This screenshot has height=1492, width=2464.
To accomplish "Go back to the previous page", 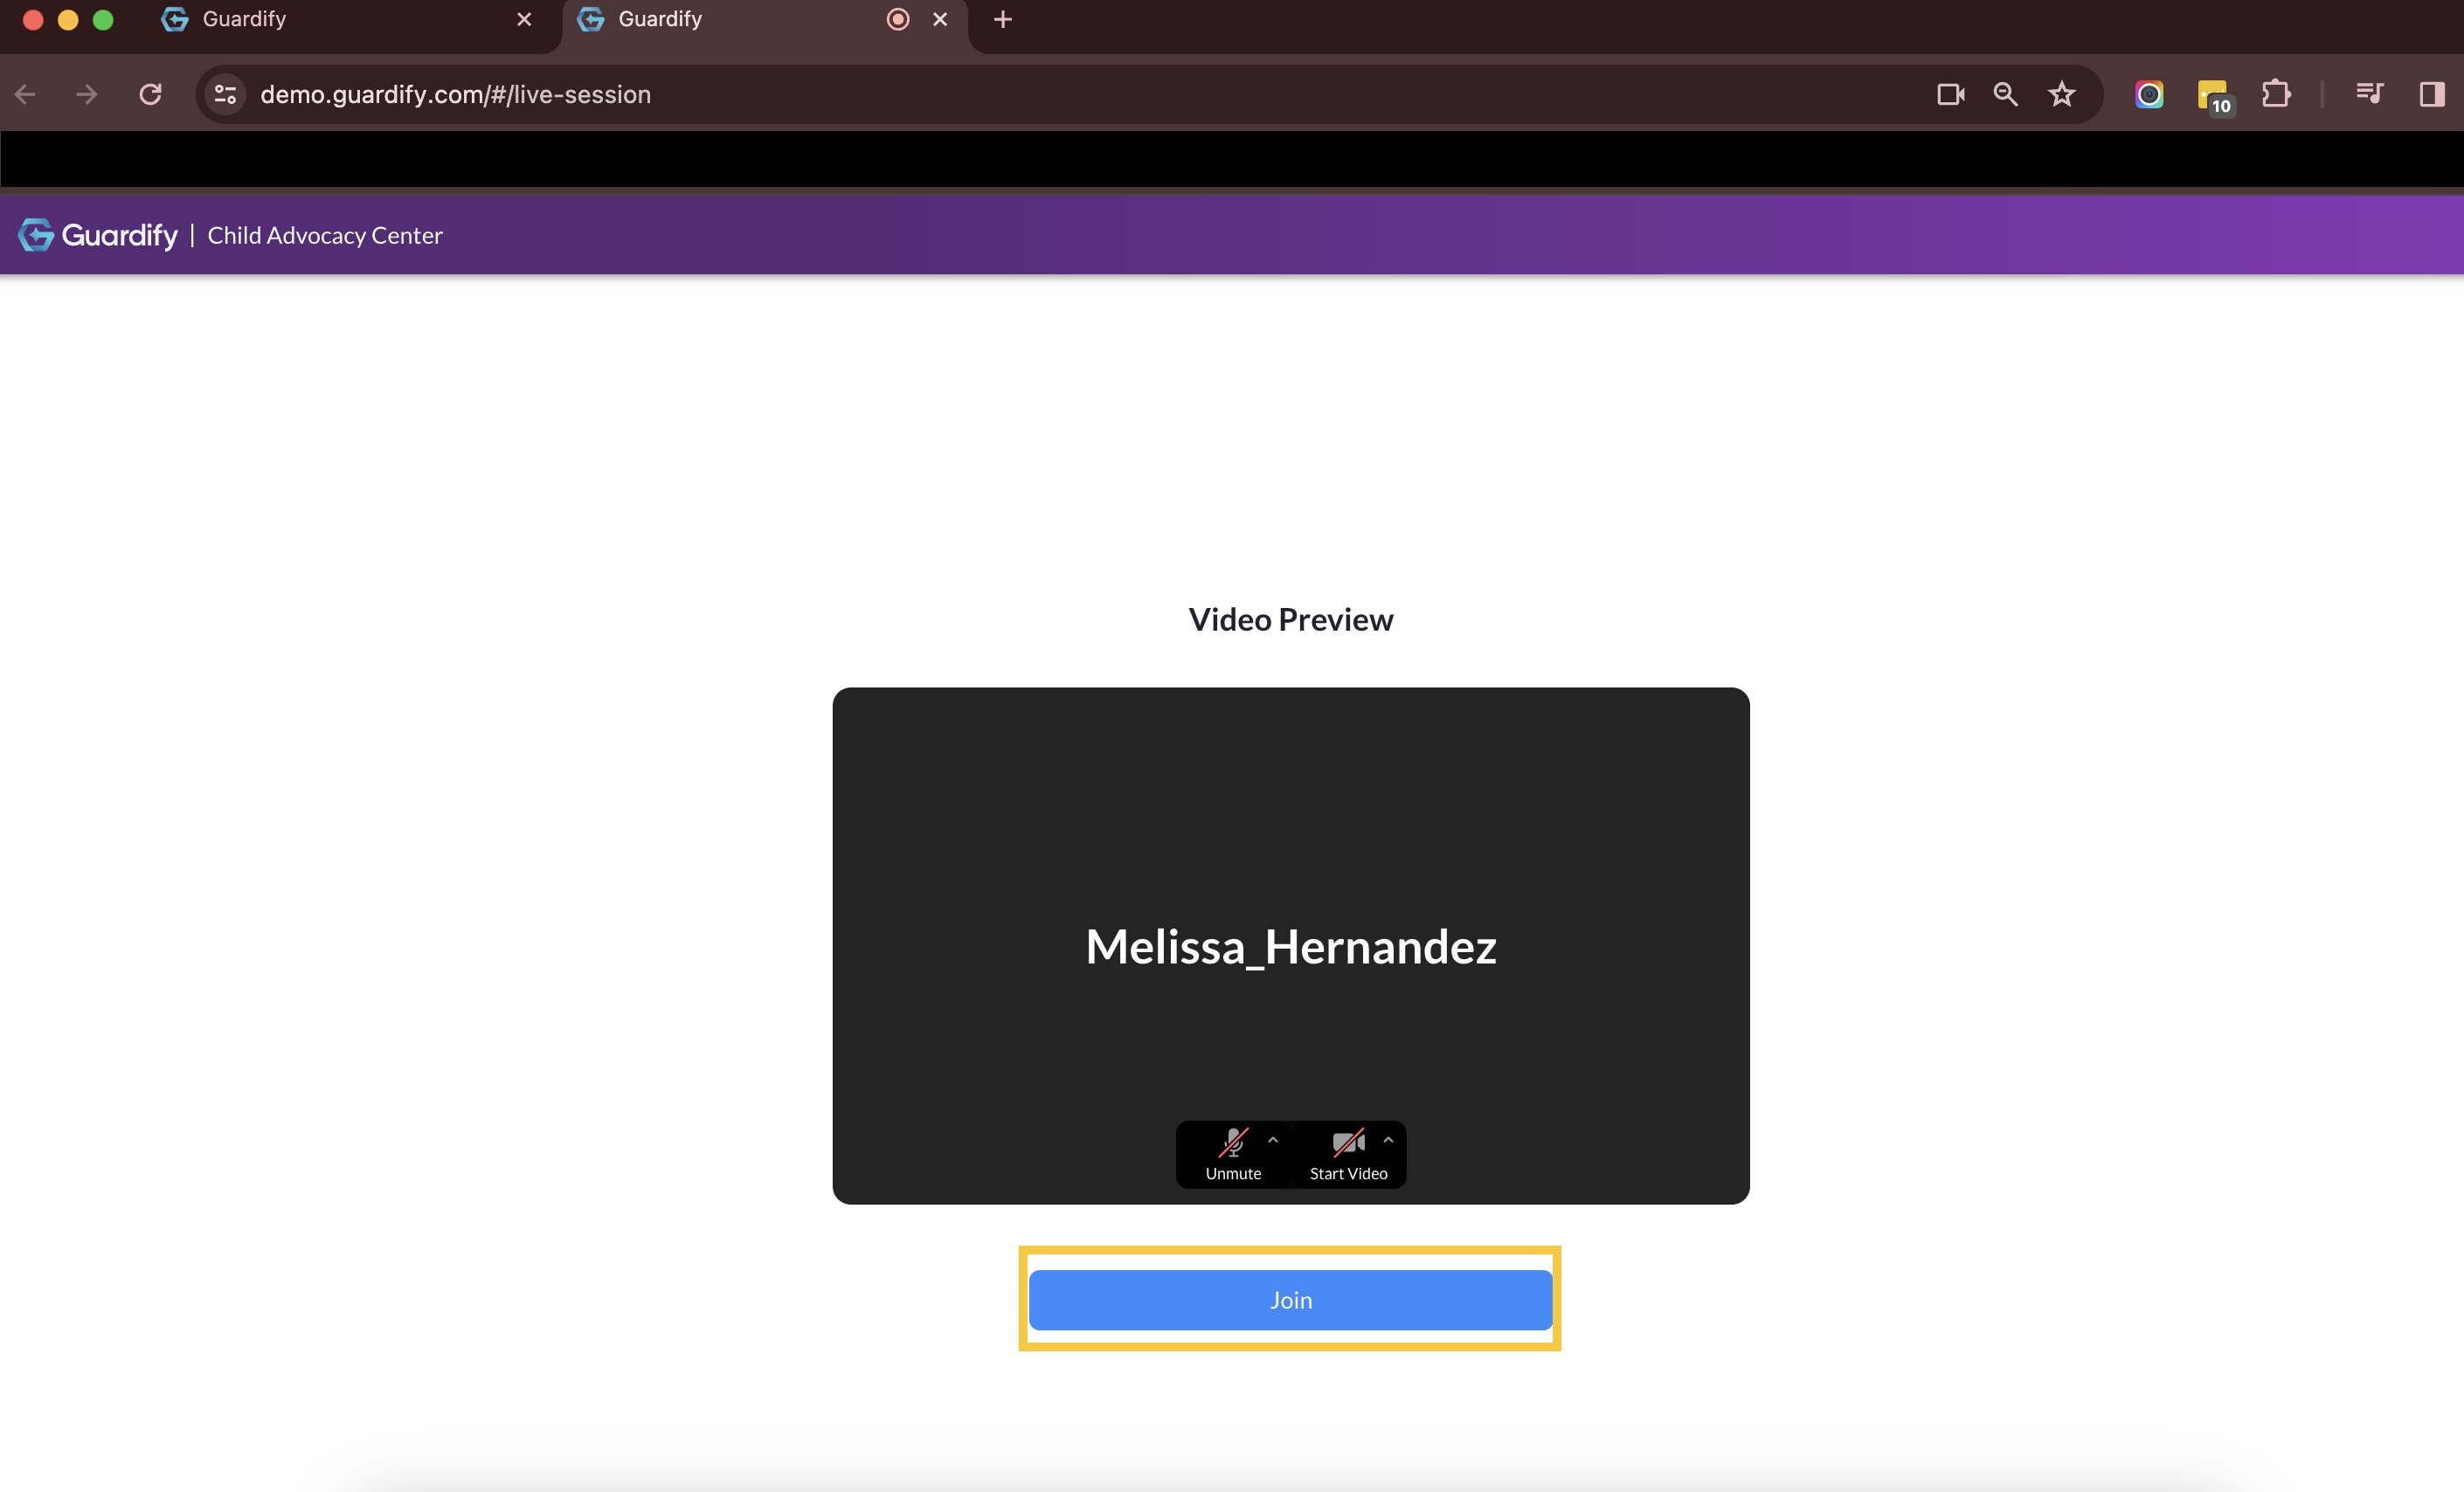I will click(x=26, y=94).
